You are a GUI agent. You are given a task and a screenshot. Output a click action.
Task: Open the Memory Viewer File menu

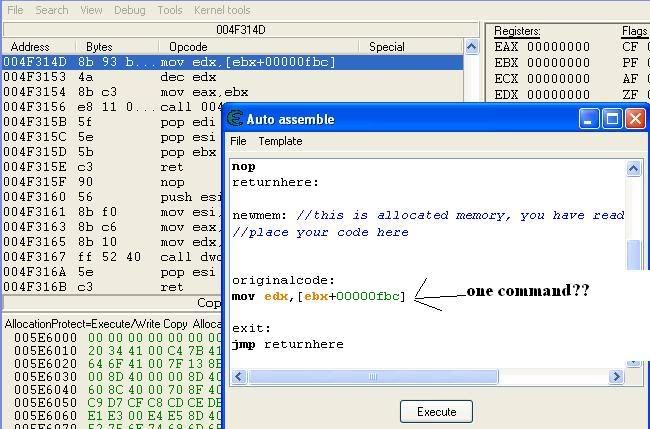pos(15,10)
